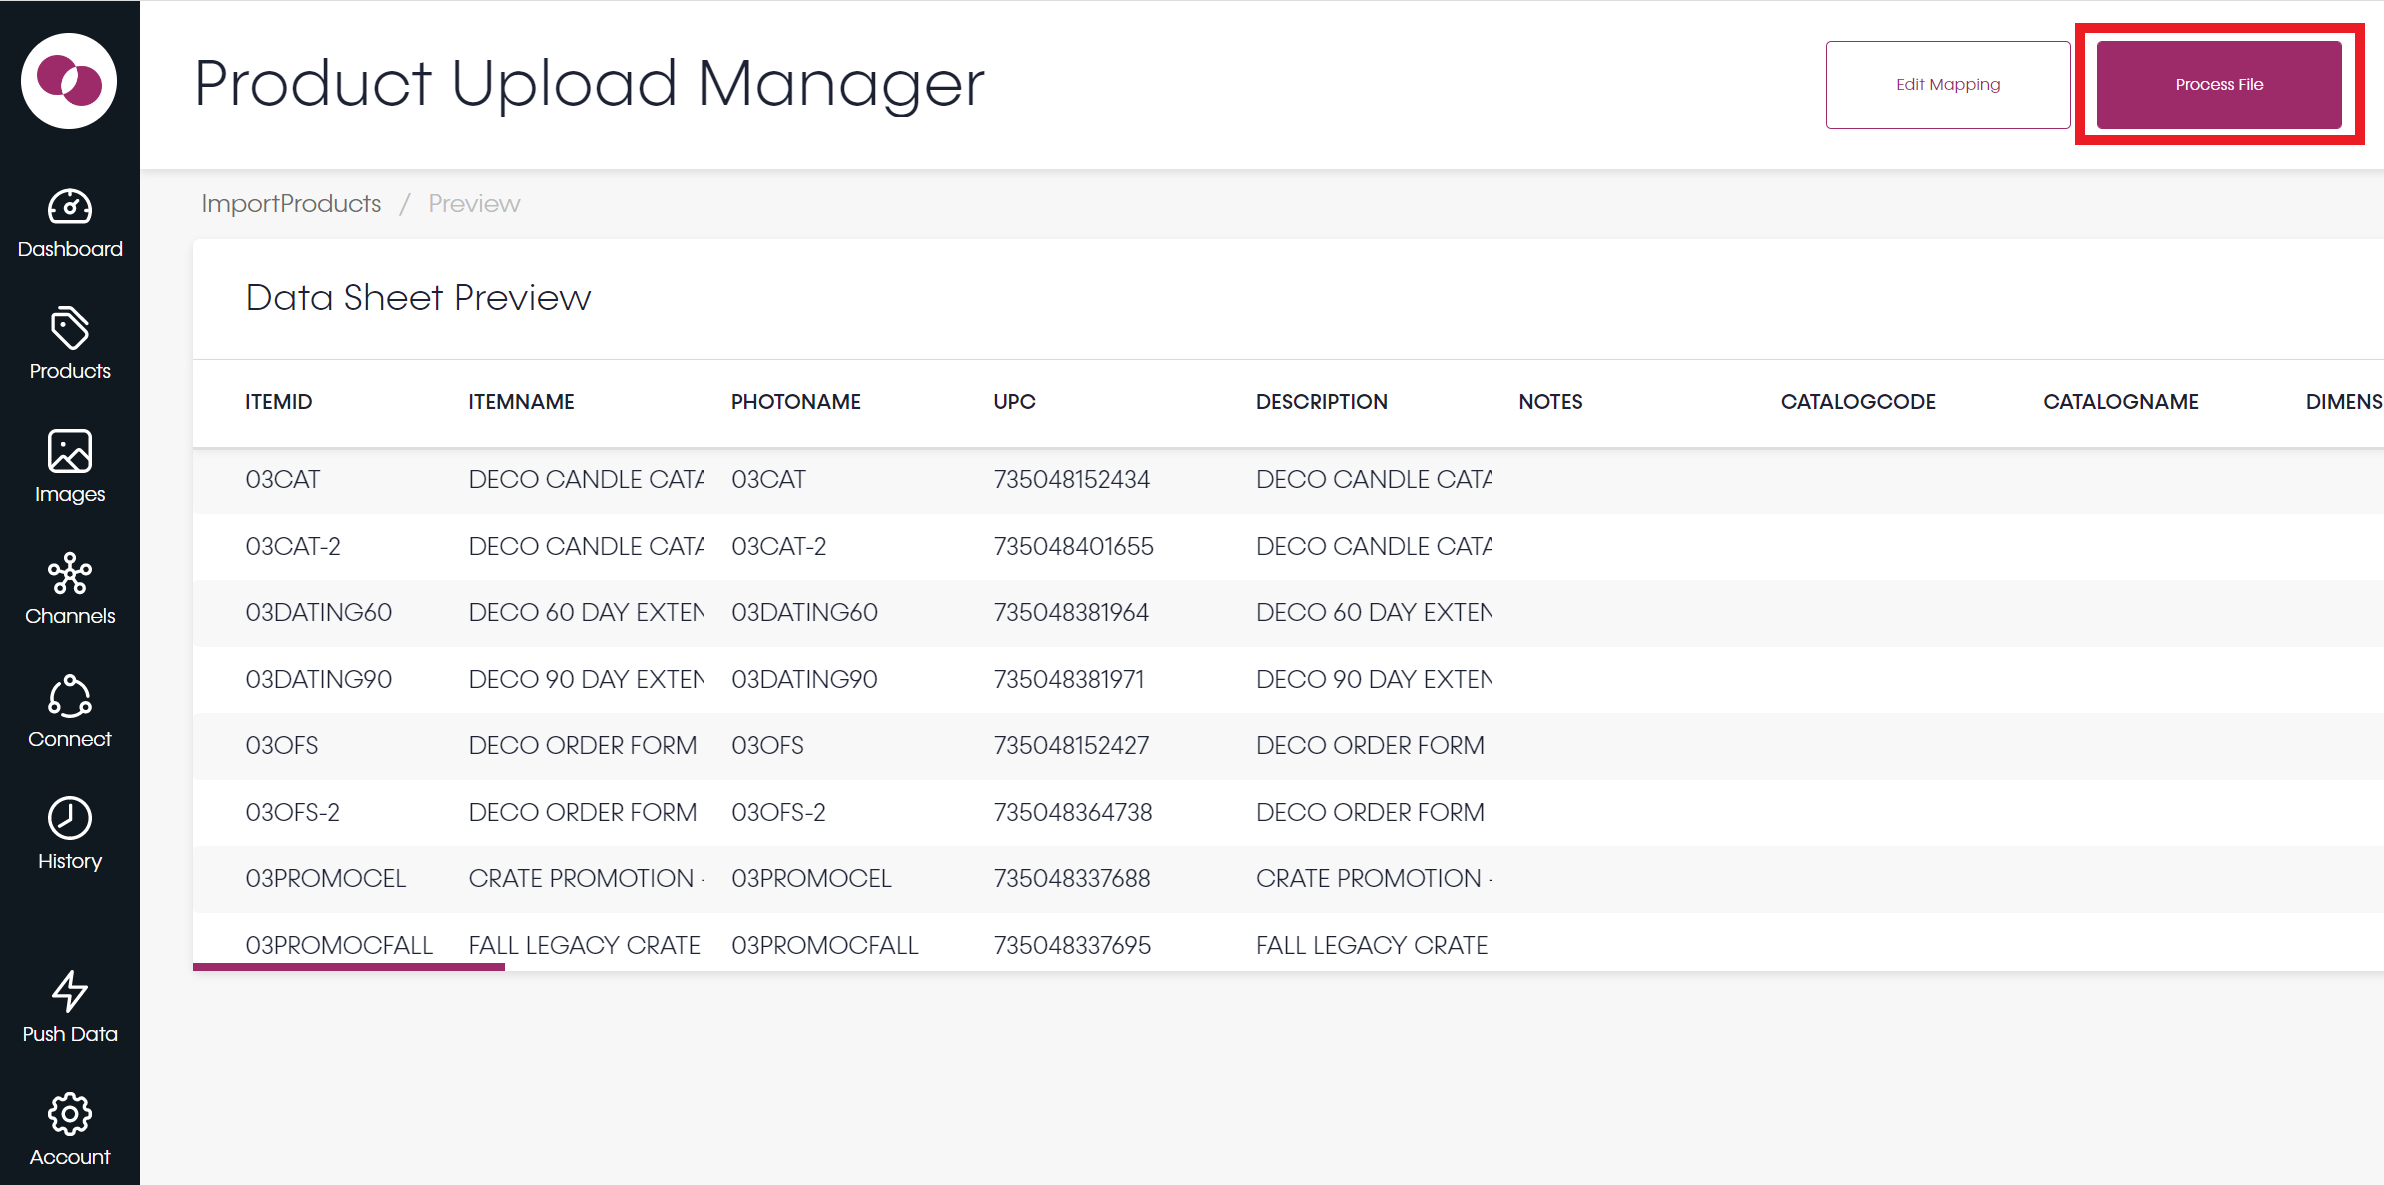
Task: Click ITEMID cell 03OFS
Action: 282,746
